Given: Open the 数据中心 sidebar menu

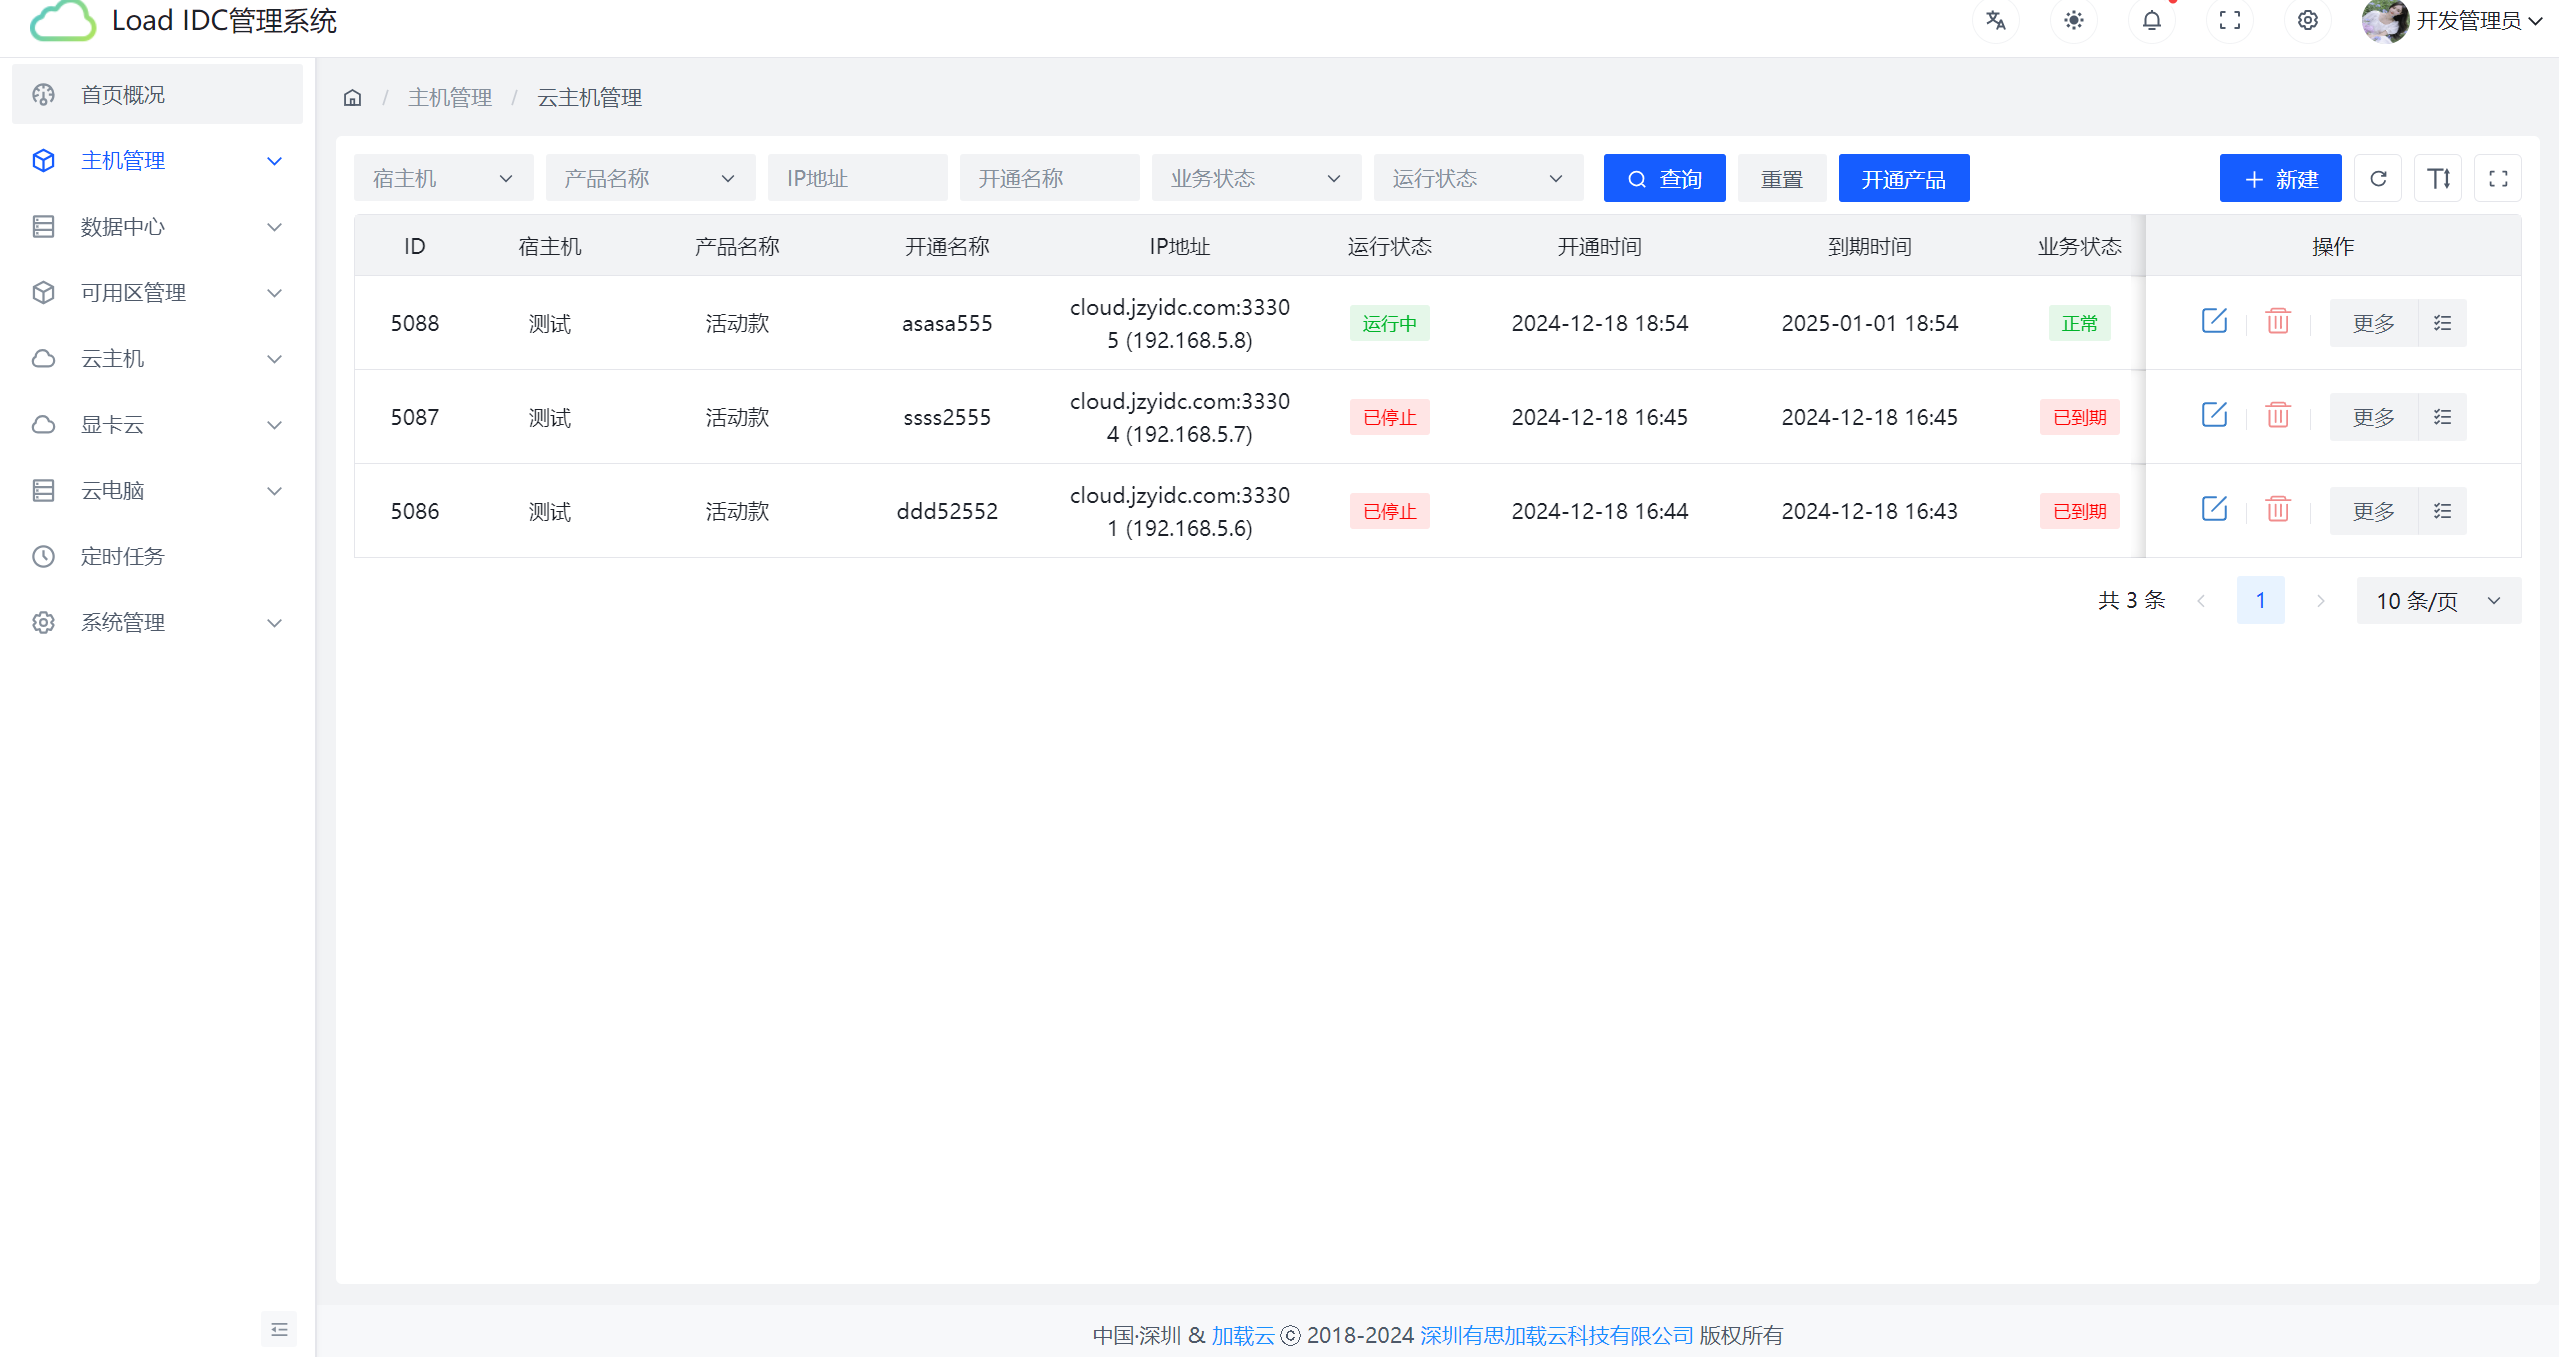Looking at the screenshot, I should [157, 227].
